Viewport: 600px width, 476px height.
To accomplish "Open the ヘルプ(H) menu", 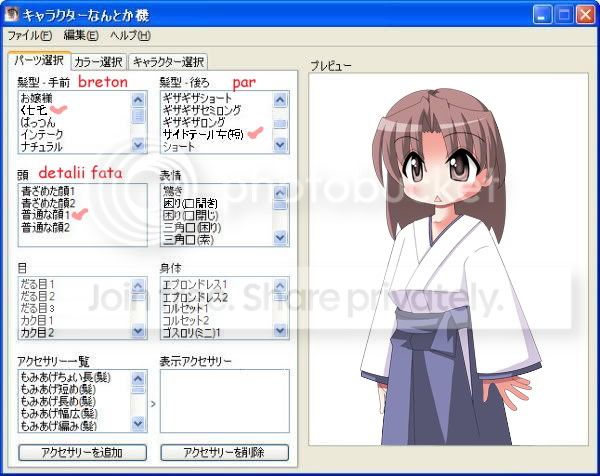I will 130,36.
